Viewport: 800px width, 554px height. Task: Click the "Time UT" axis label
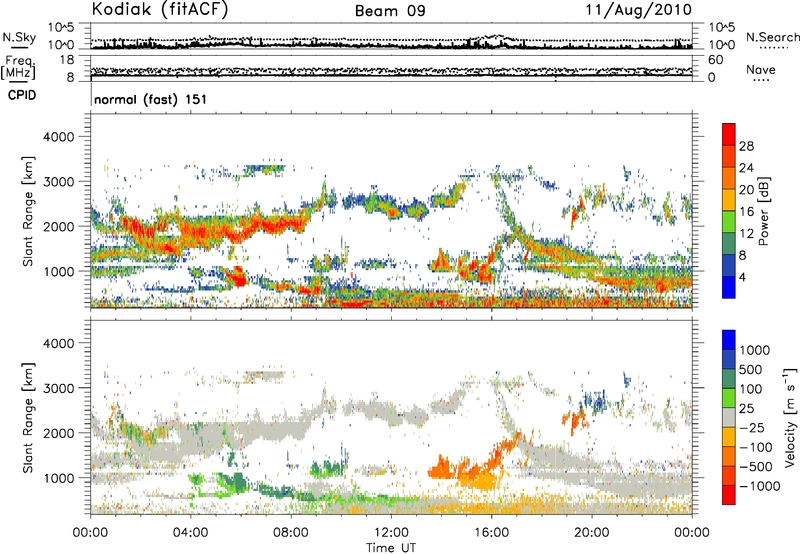click(391, 548)
